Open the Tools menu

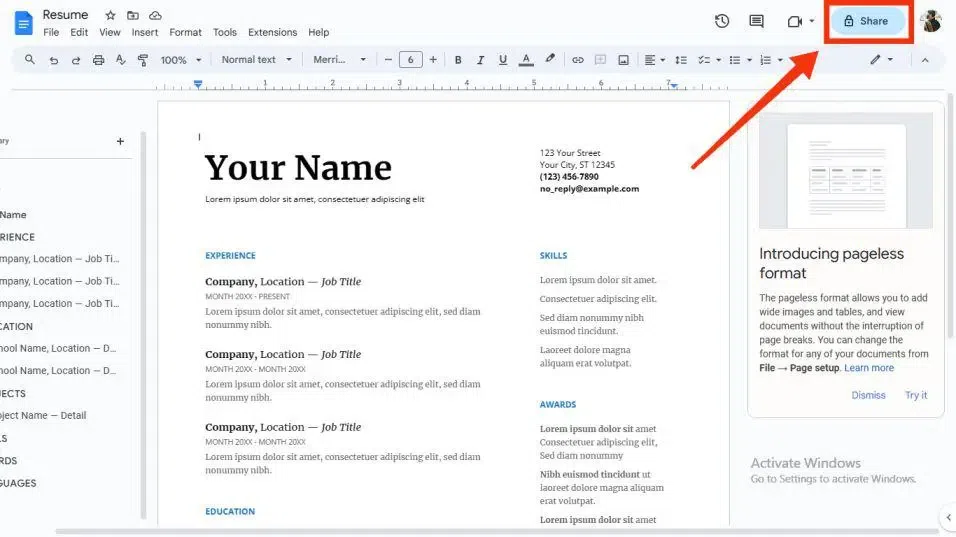(x=224, y=32)
